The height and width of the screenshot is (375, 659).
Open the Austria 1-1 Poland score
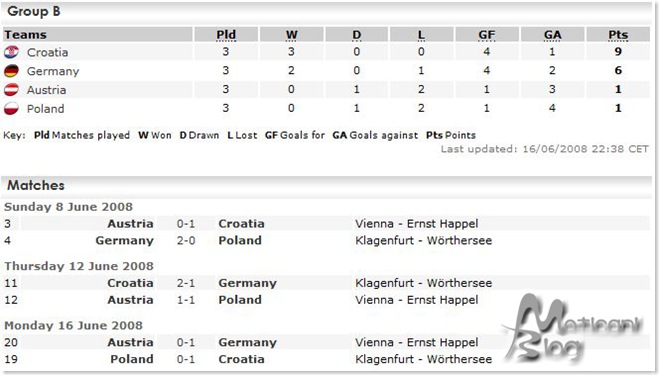pyautogui.click(x=186, y=300)
